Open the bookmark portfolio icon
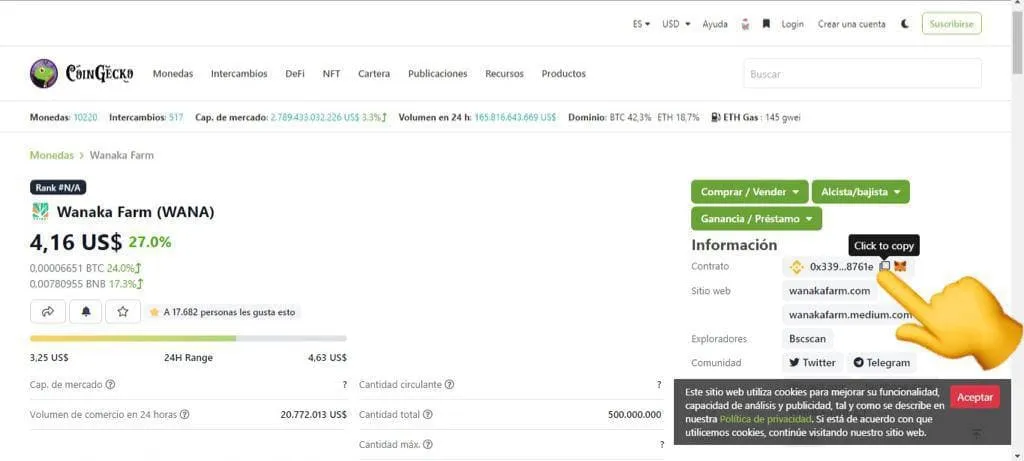Viewport: 1024px width, 461px height. [x=766, y=24]
